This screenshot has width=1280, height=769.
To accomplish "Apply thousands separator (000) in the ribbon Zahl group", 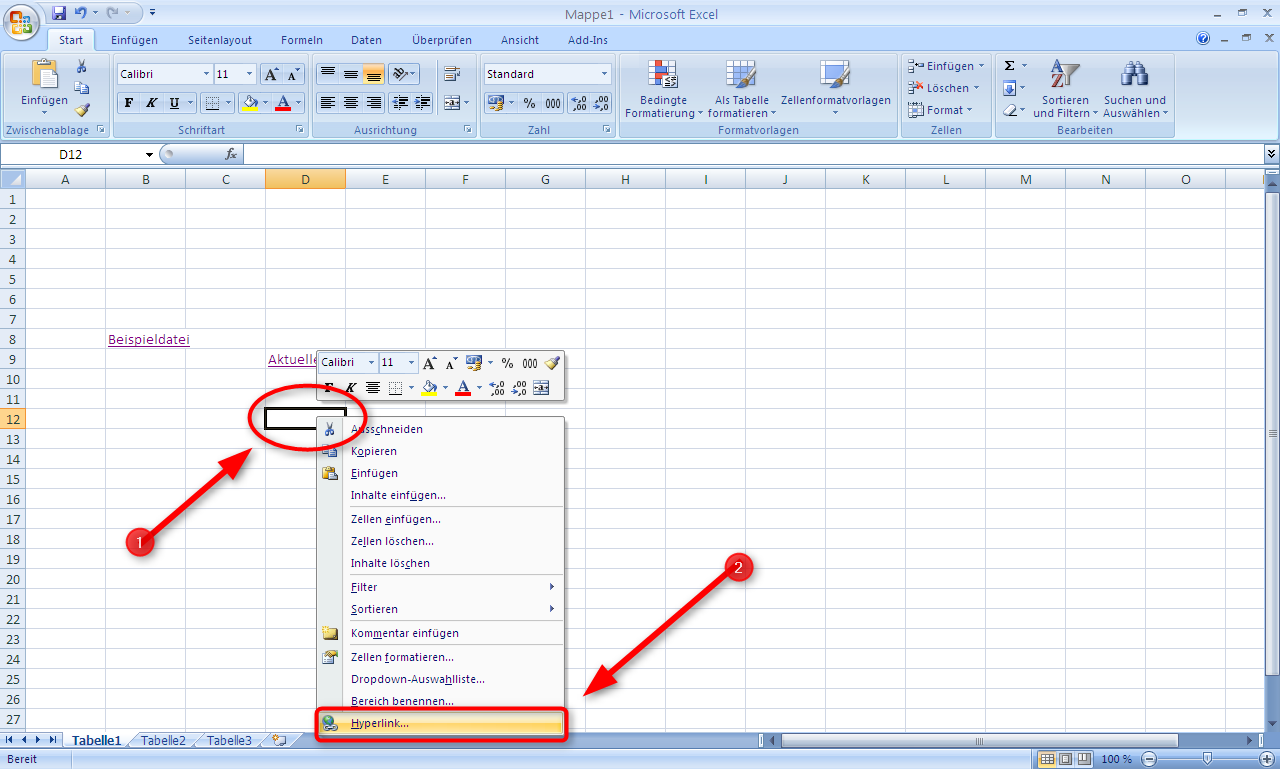I will (553, 103).
